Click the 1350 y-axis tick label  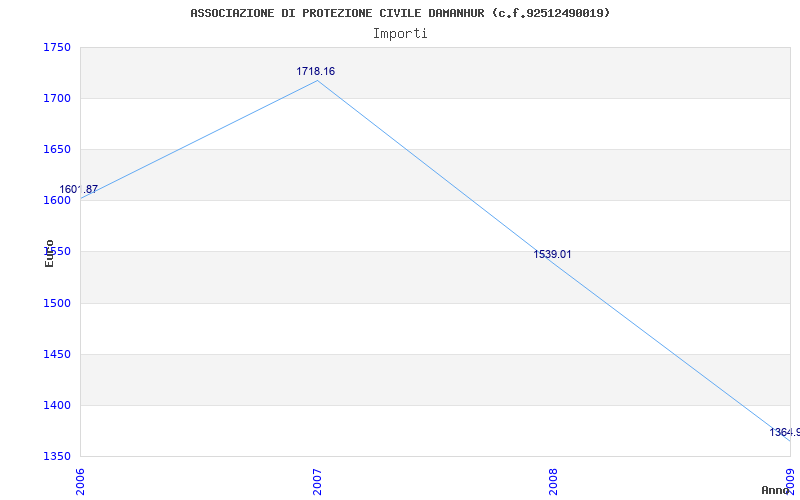point(56,456)
